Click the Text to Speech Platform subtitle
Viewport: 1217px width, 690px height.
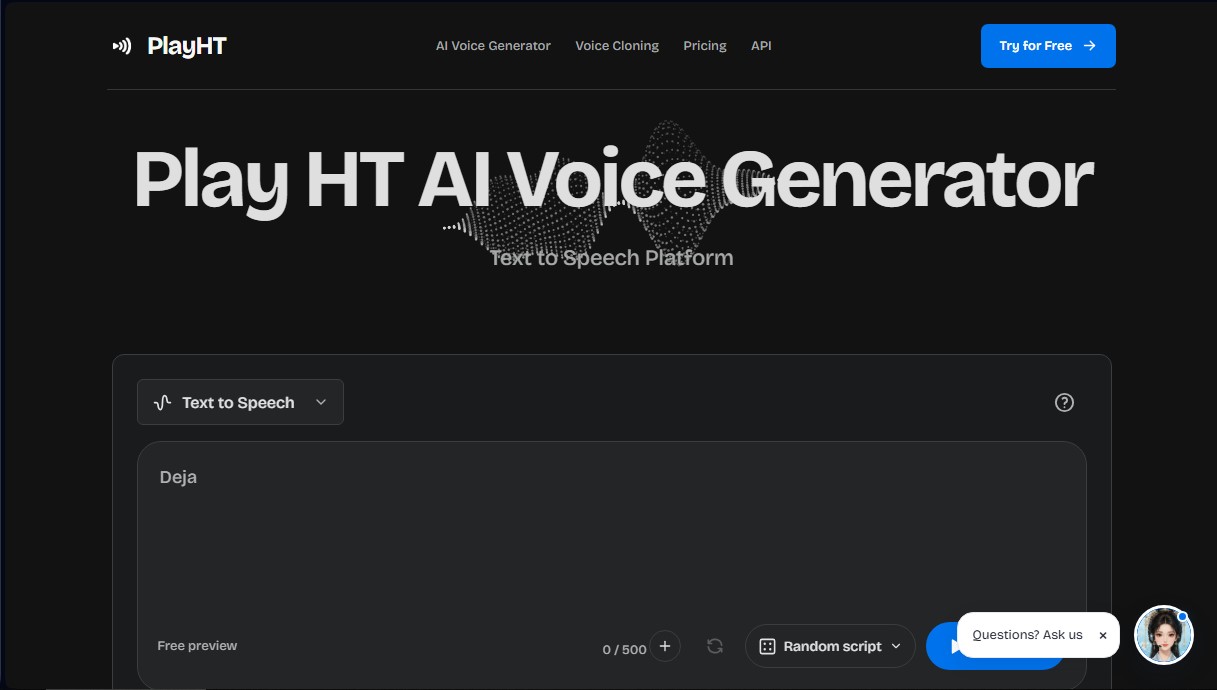(611, 258)
